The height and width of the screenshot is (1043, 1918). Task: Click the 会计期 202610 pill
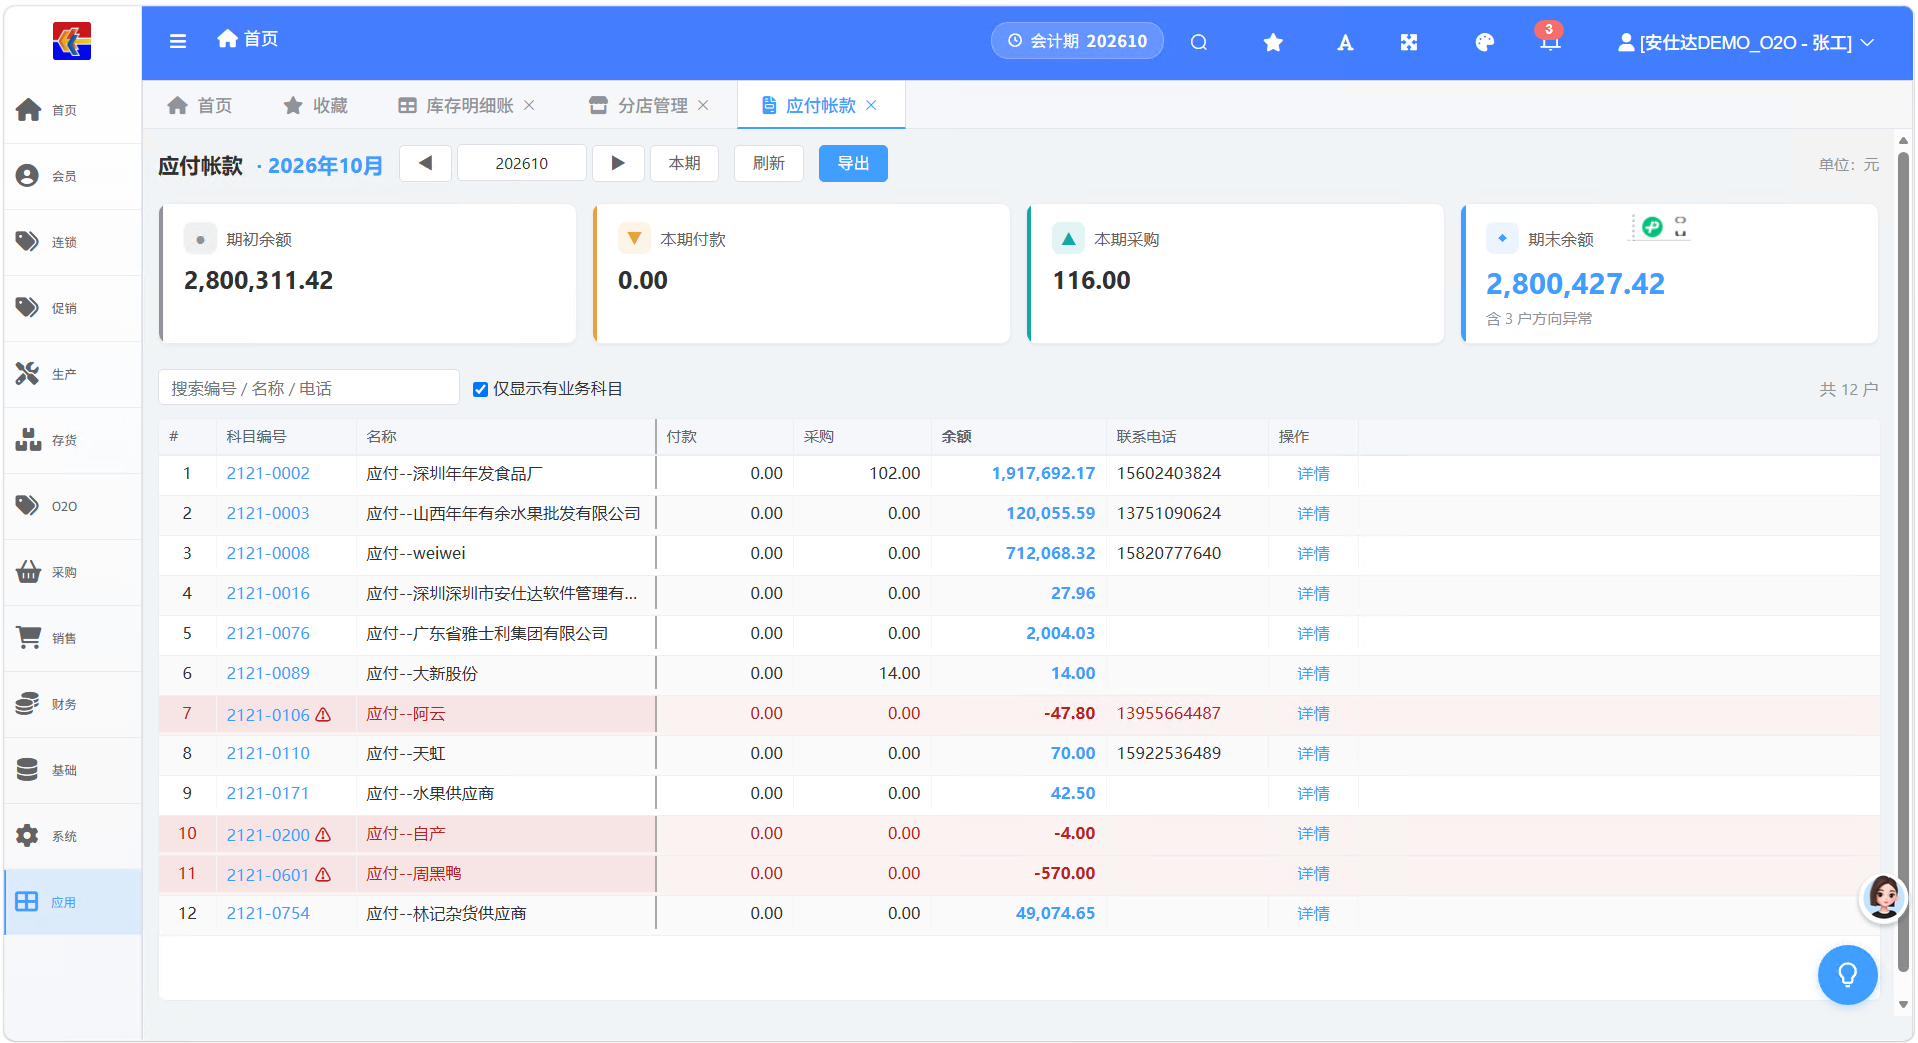point(1077,41)
